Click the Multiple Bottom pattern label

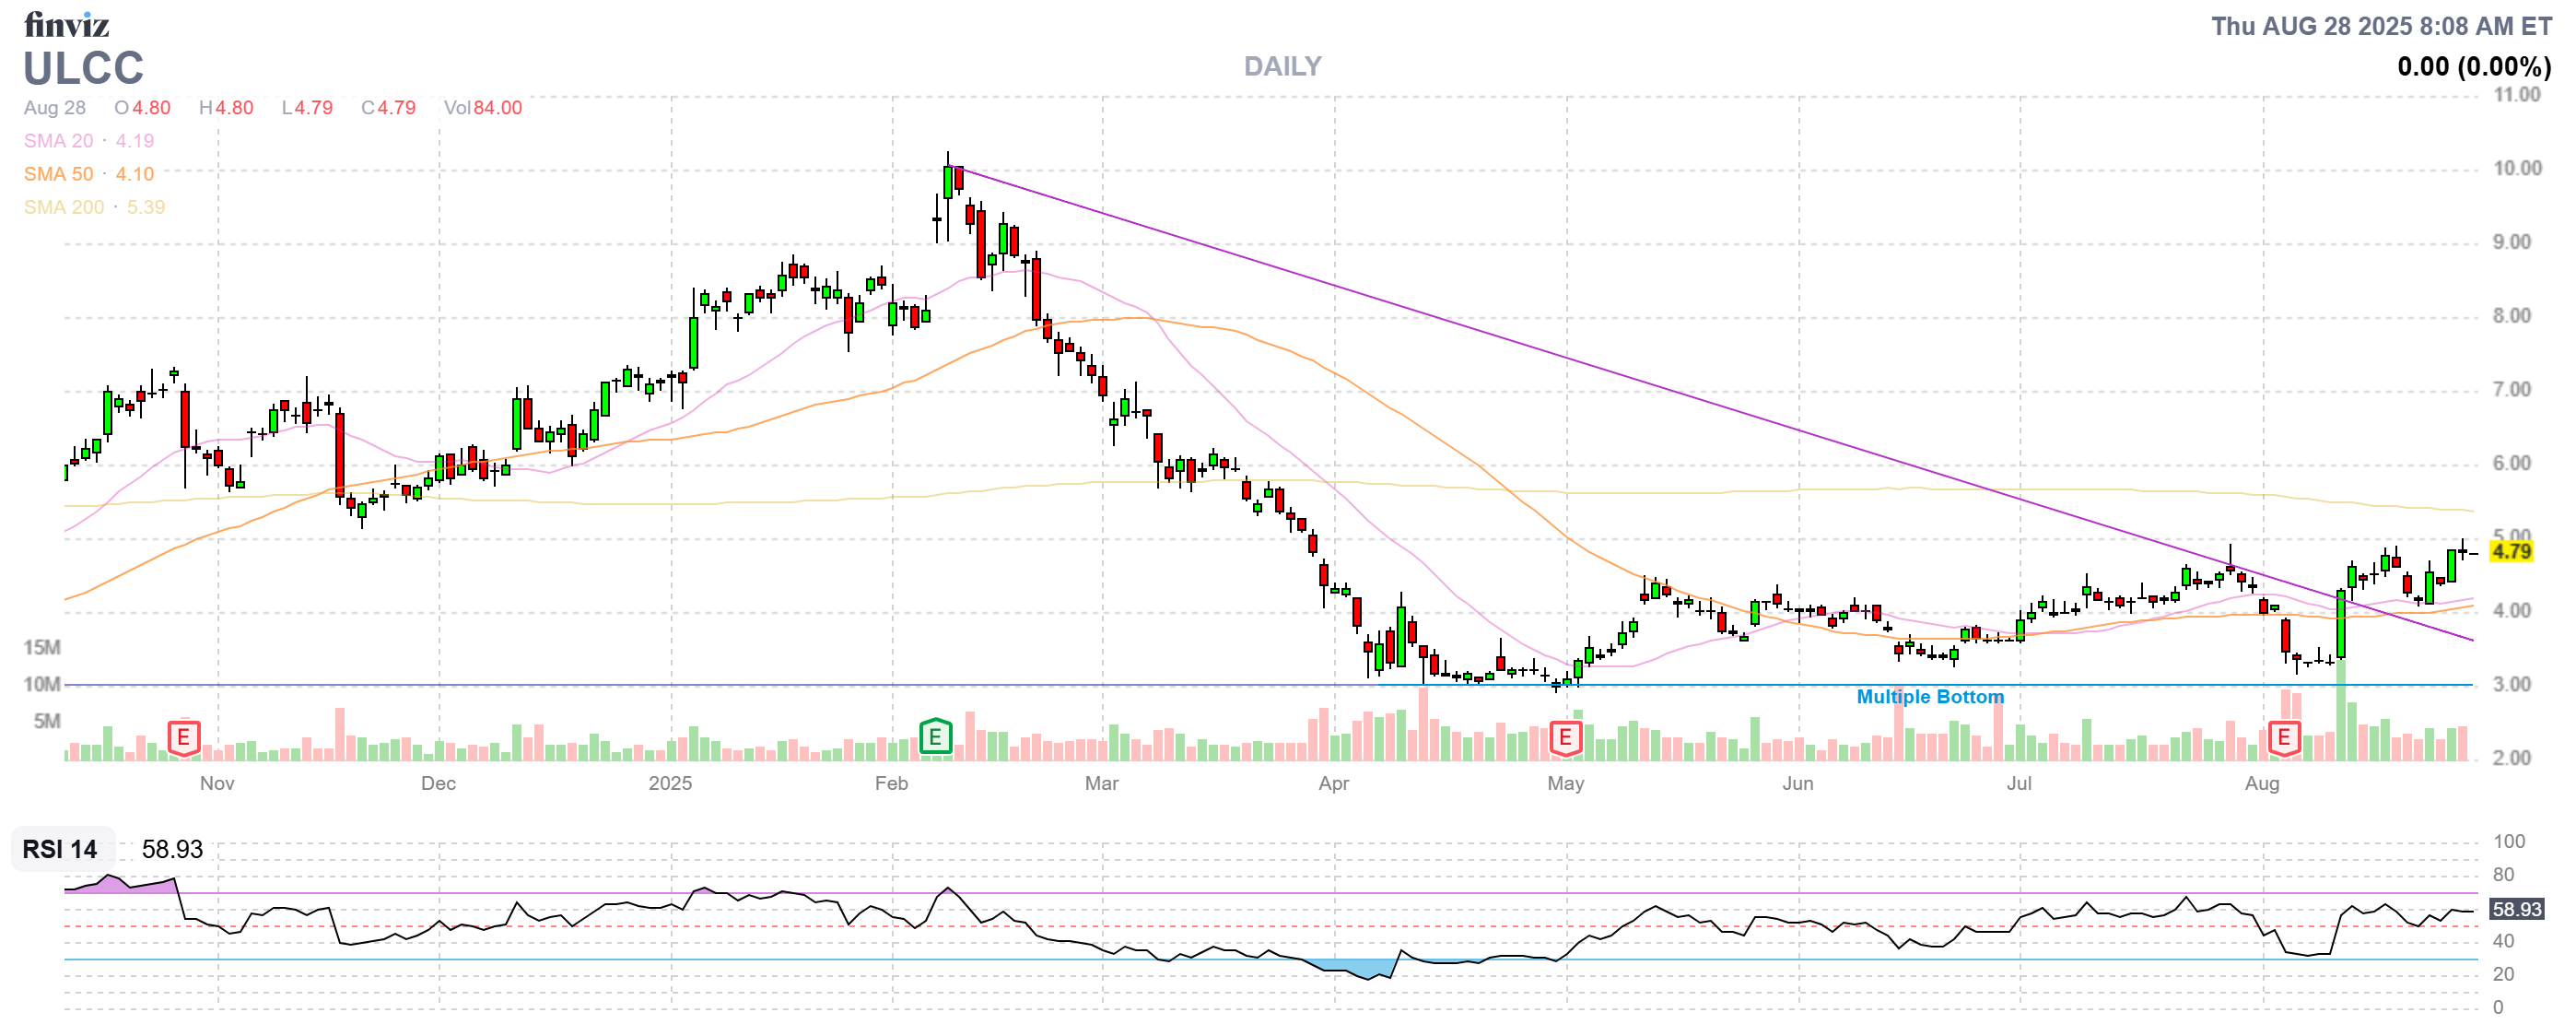1929,696
